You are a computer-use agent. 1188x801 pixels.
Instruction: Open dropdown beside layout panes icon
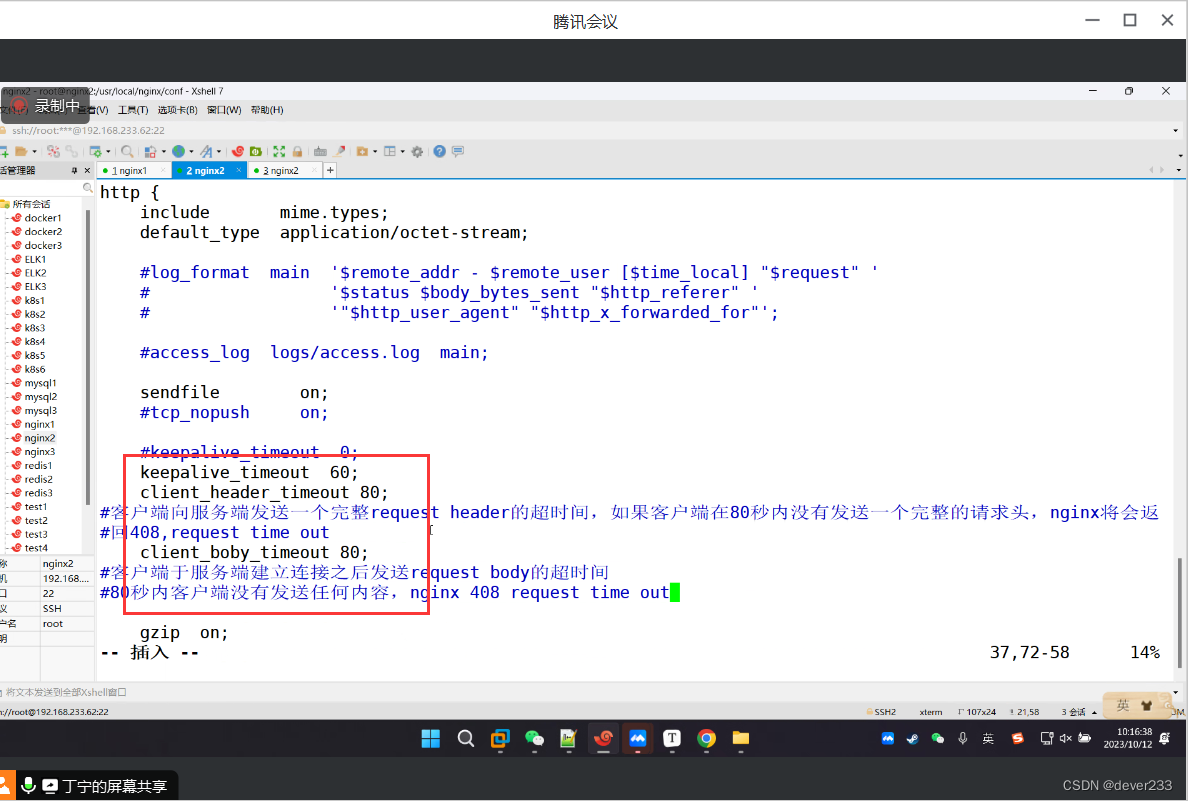pyautogui.click(x=402, y=152)
